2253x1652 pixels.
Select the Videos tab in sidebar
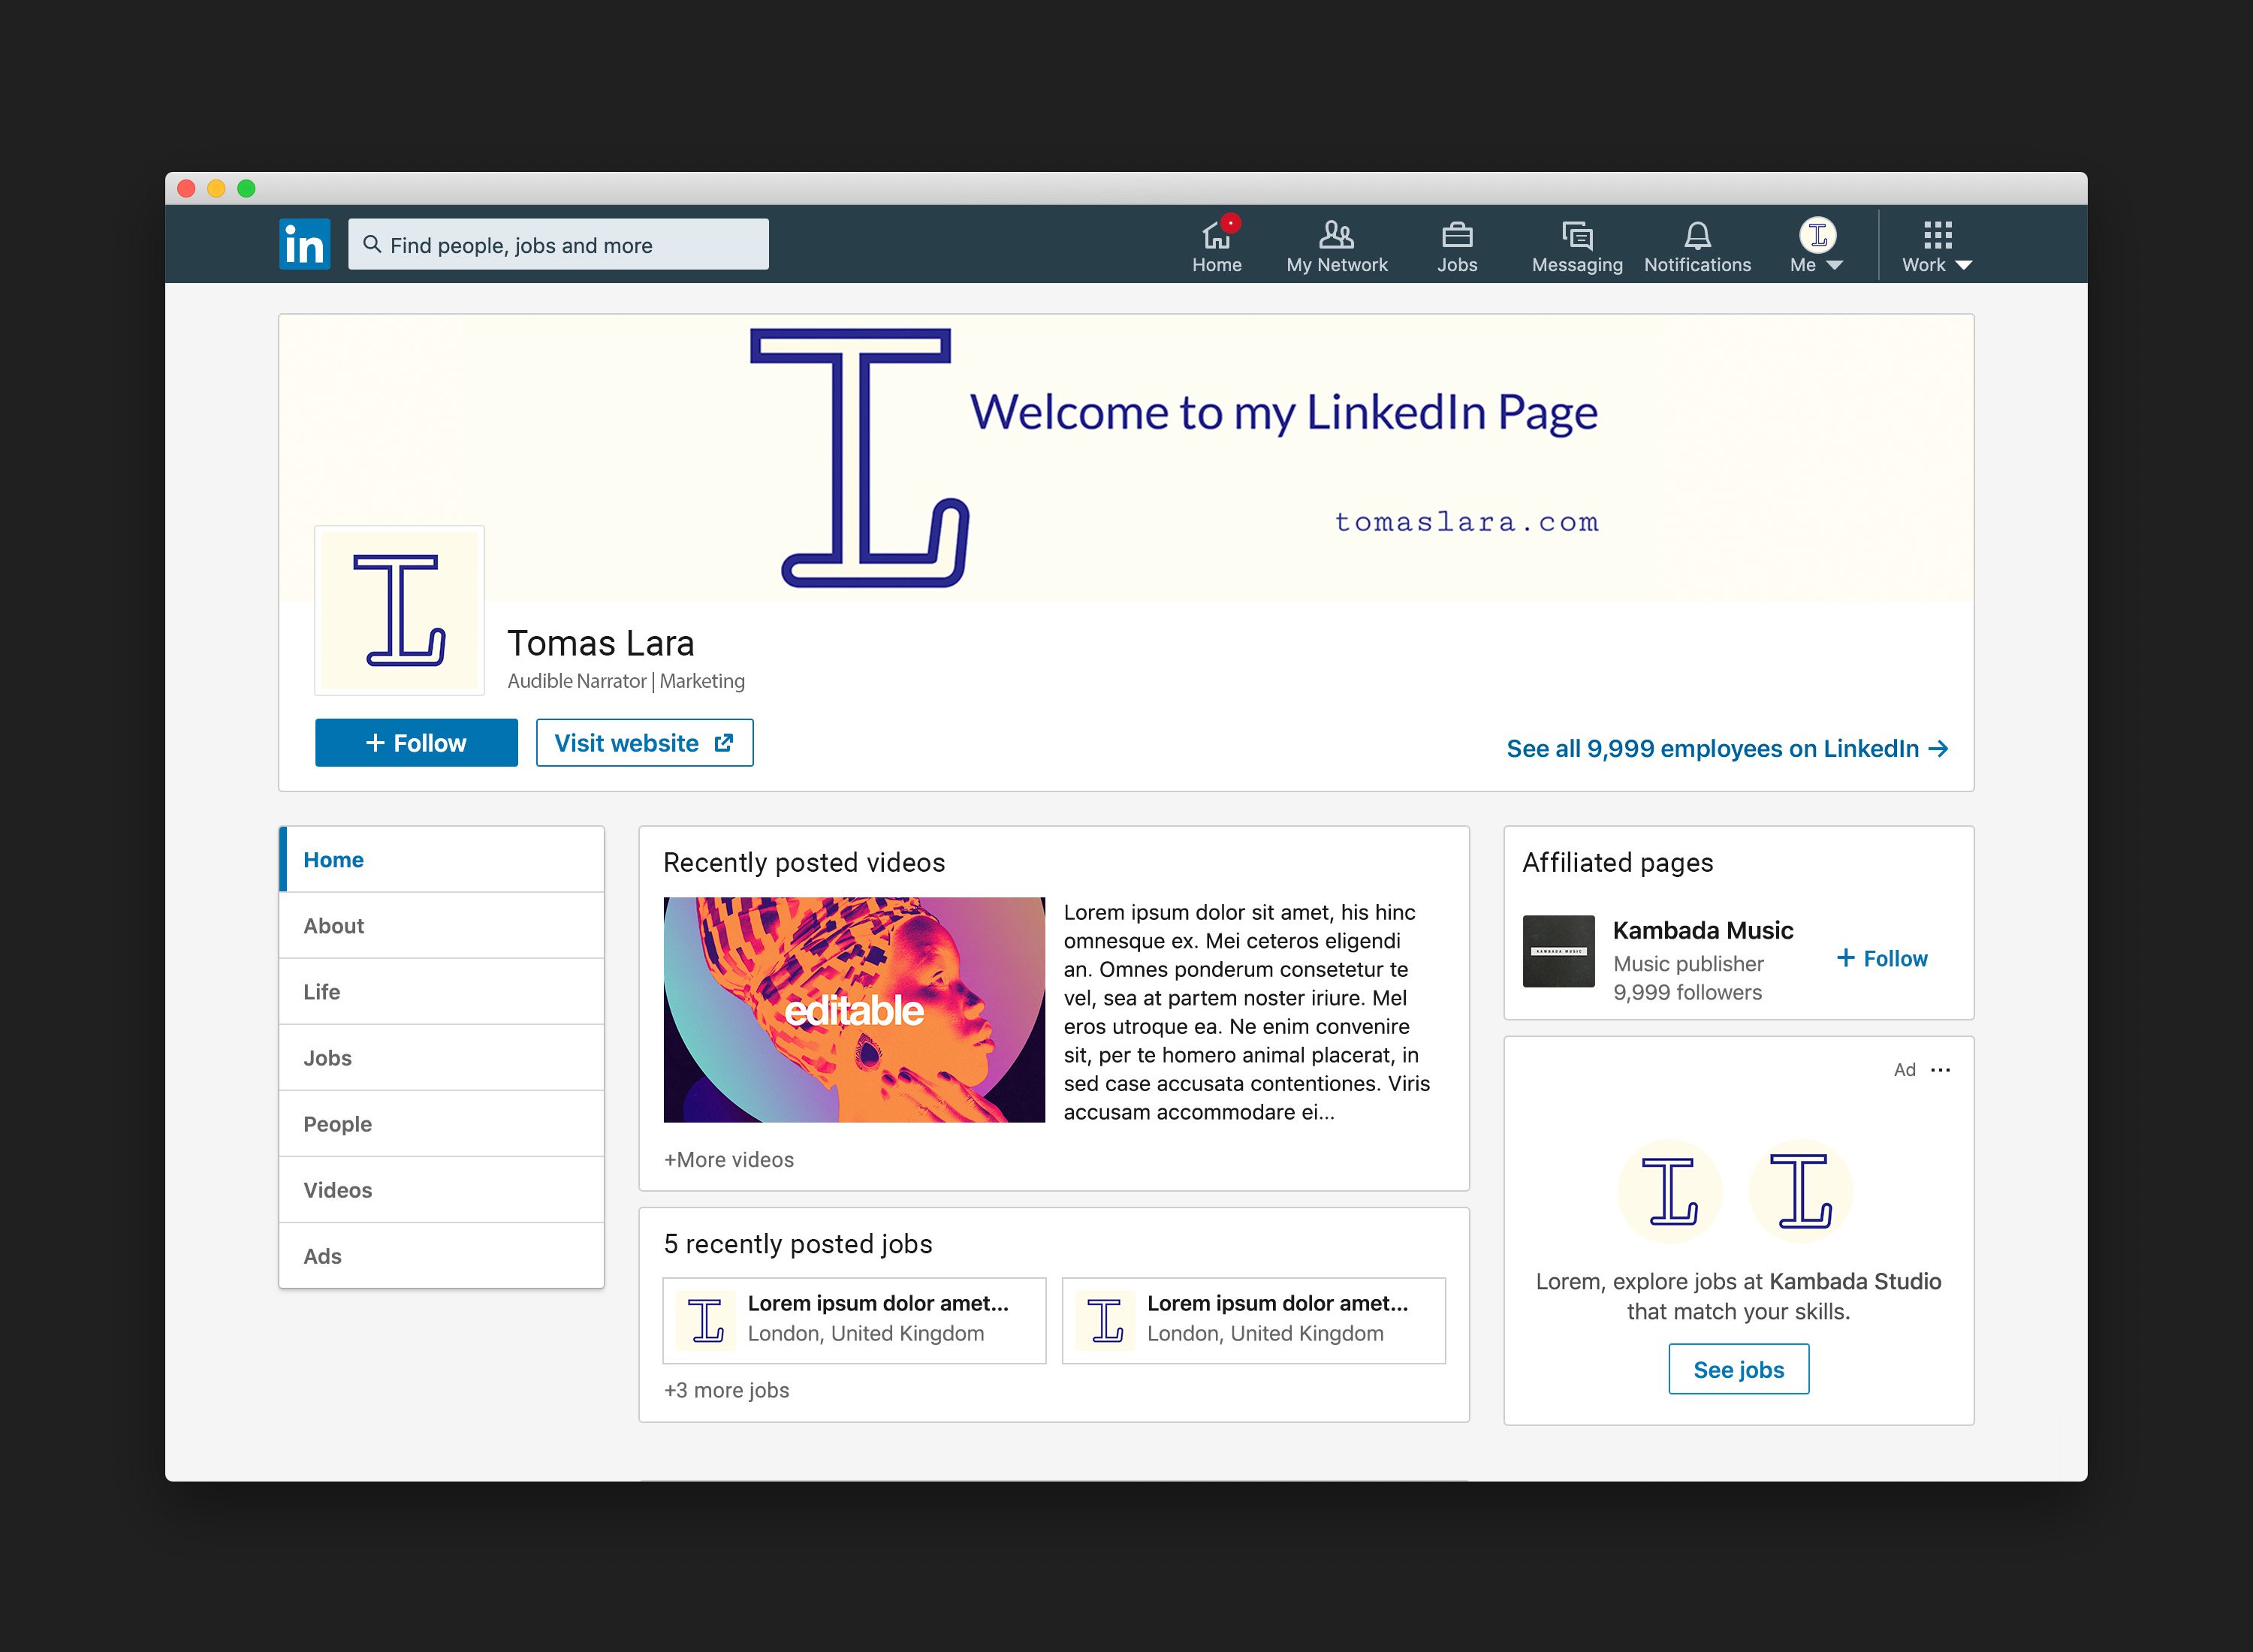[338, 1189]
